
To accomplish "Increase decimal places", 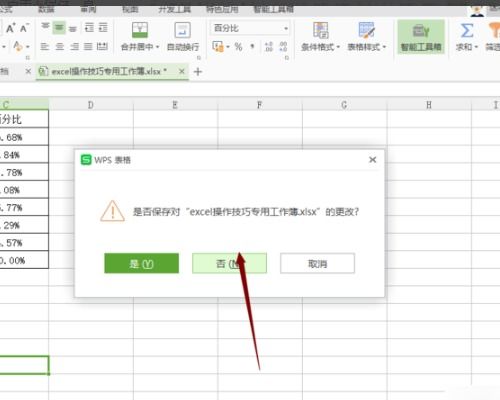I will 269,47.
